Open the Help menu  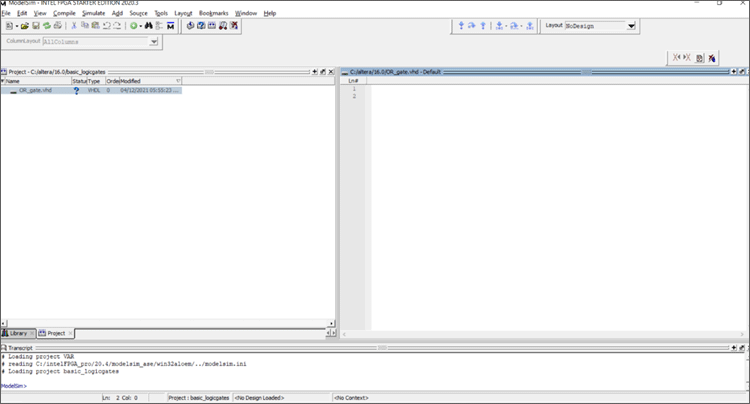(270, 13)
